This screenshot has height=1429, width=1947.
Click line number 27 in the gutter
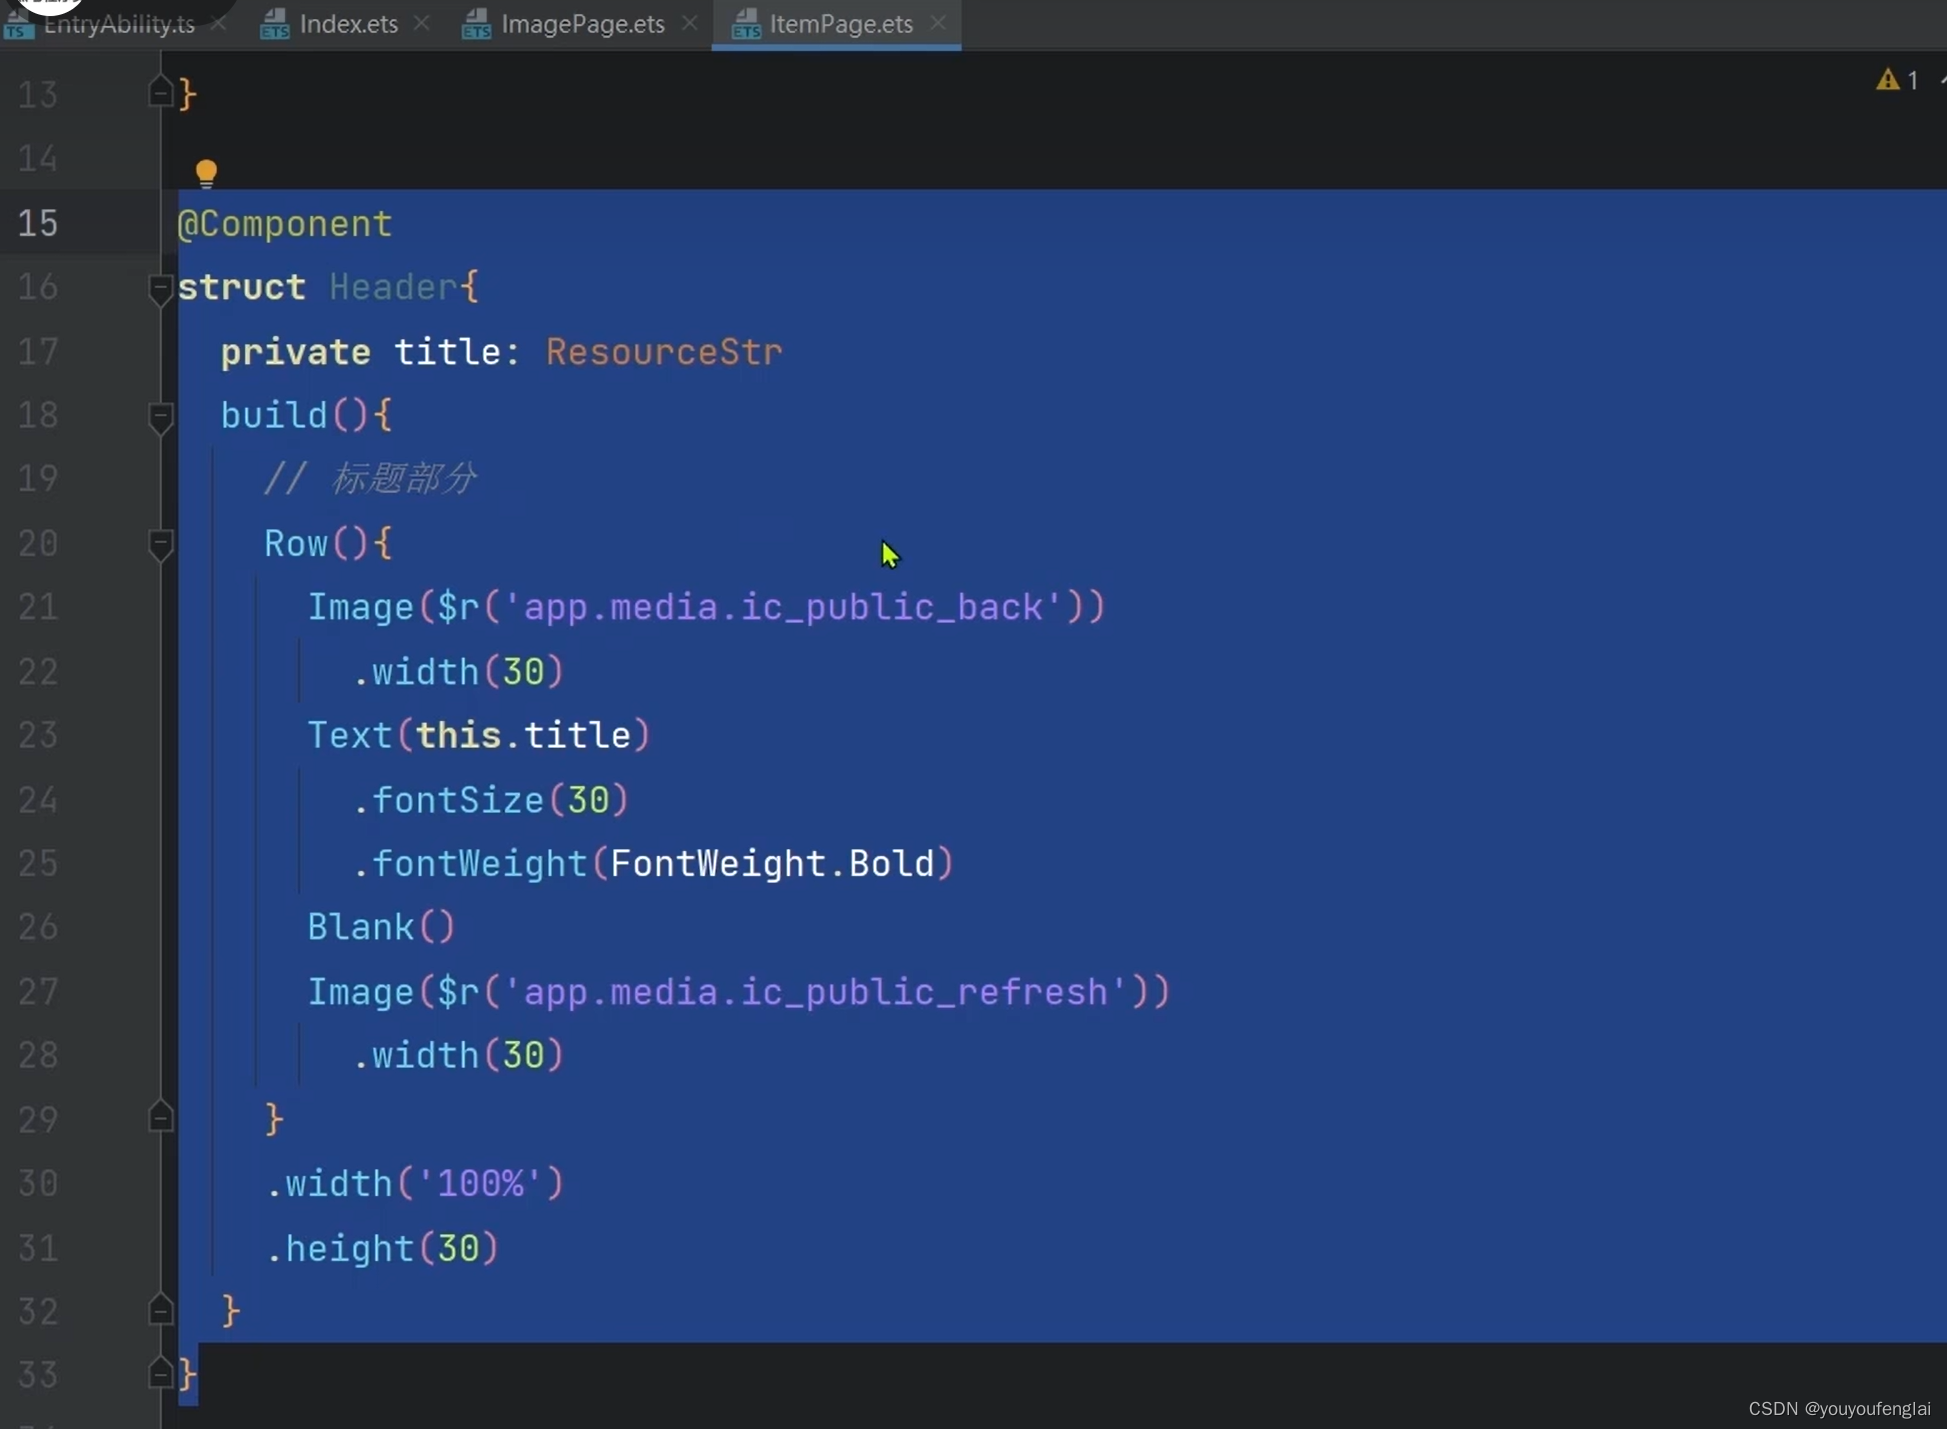point(38,991)
